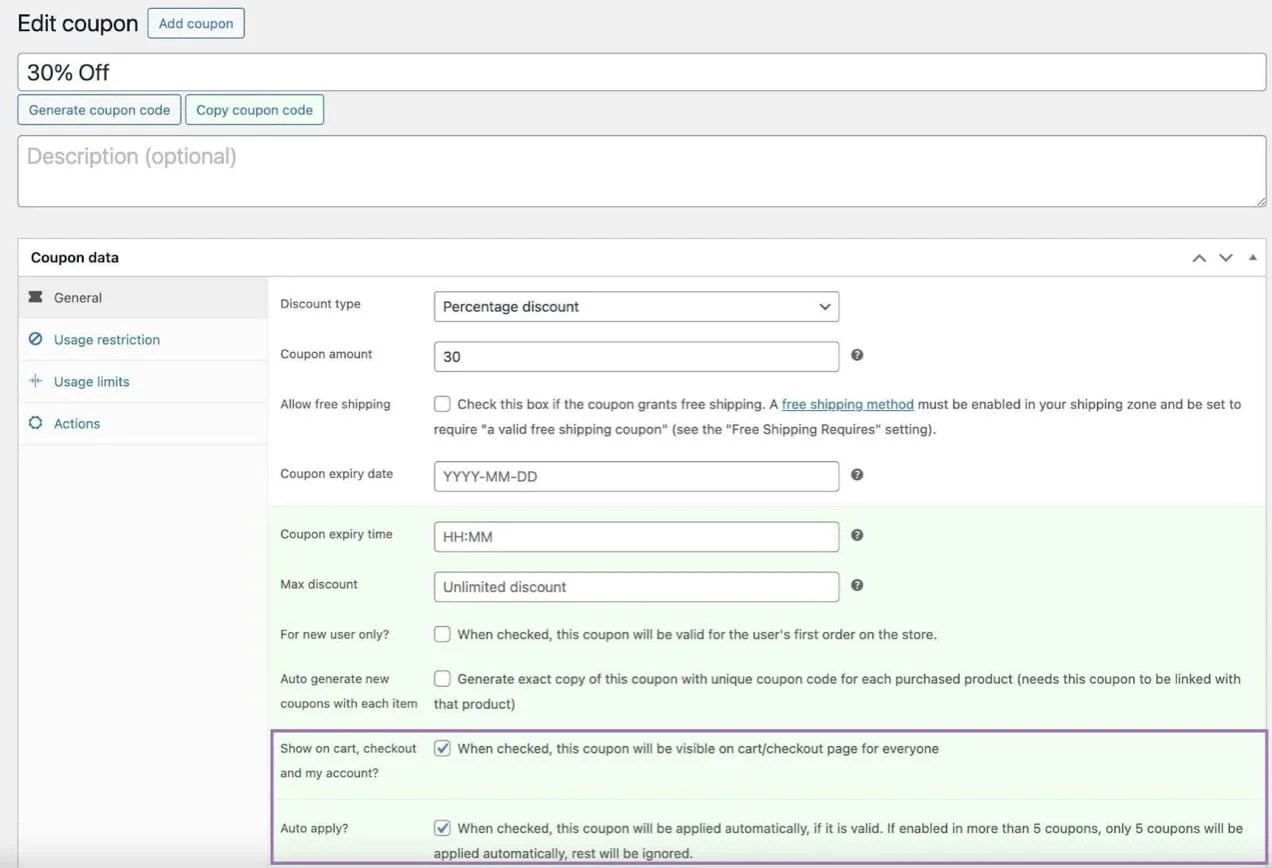Enable the Allow free shipping checkbox
1272x868 pixels.
click(442, 403)
